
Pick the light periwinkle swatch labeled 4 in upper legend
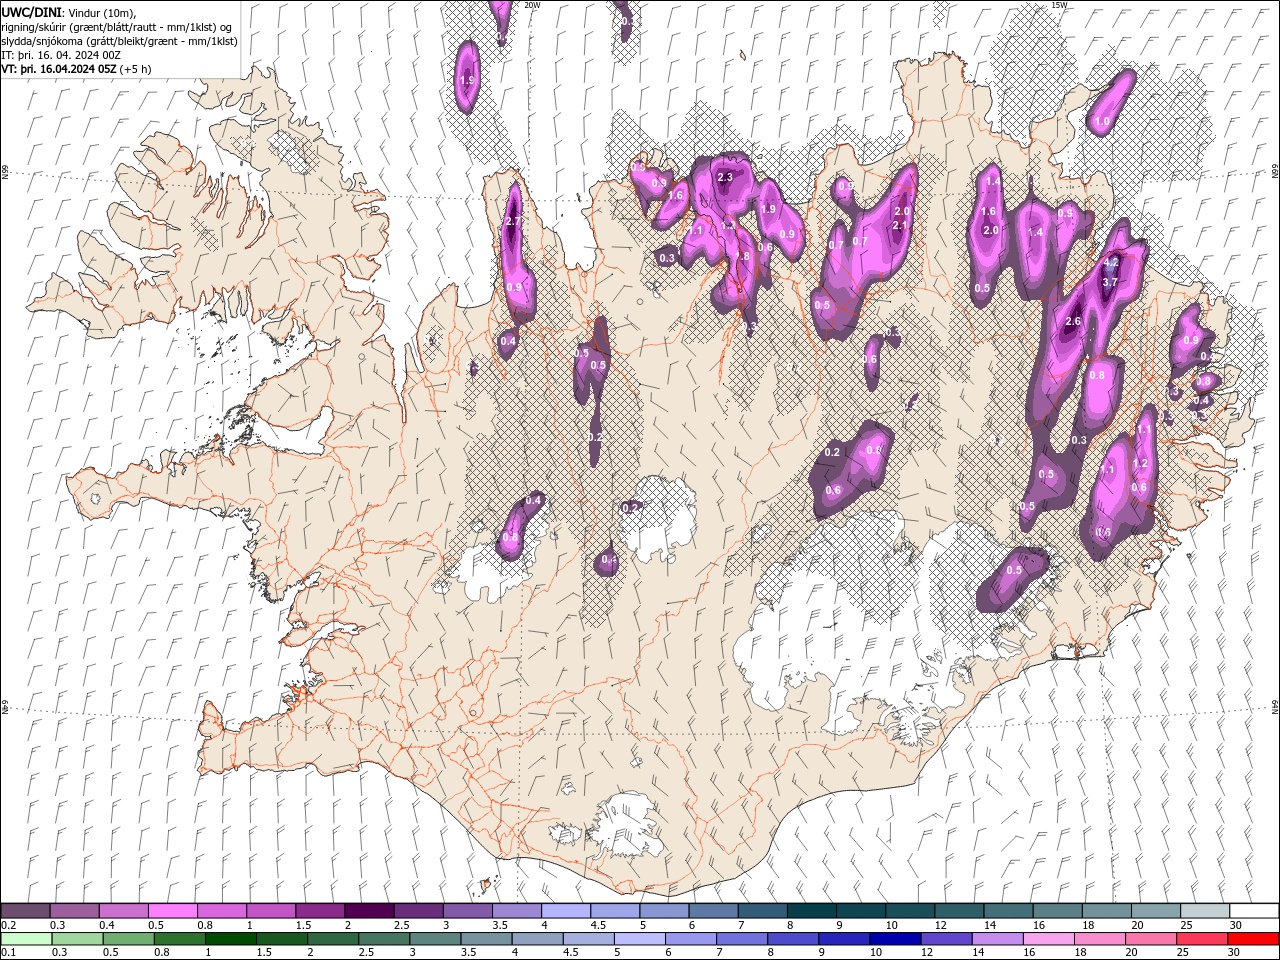565,911
